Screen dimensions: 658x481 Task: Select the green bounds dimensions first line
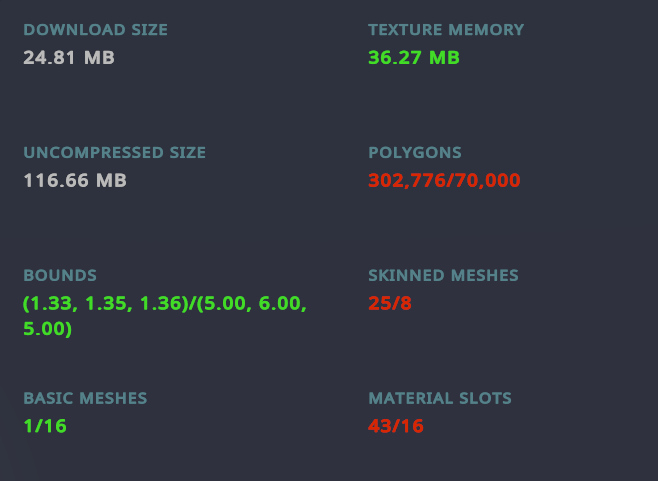pos(165,303)
